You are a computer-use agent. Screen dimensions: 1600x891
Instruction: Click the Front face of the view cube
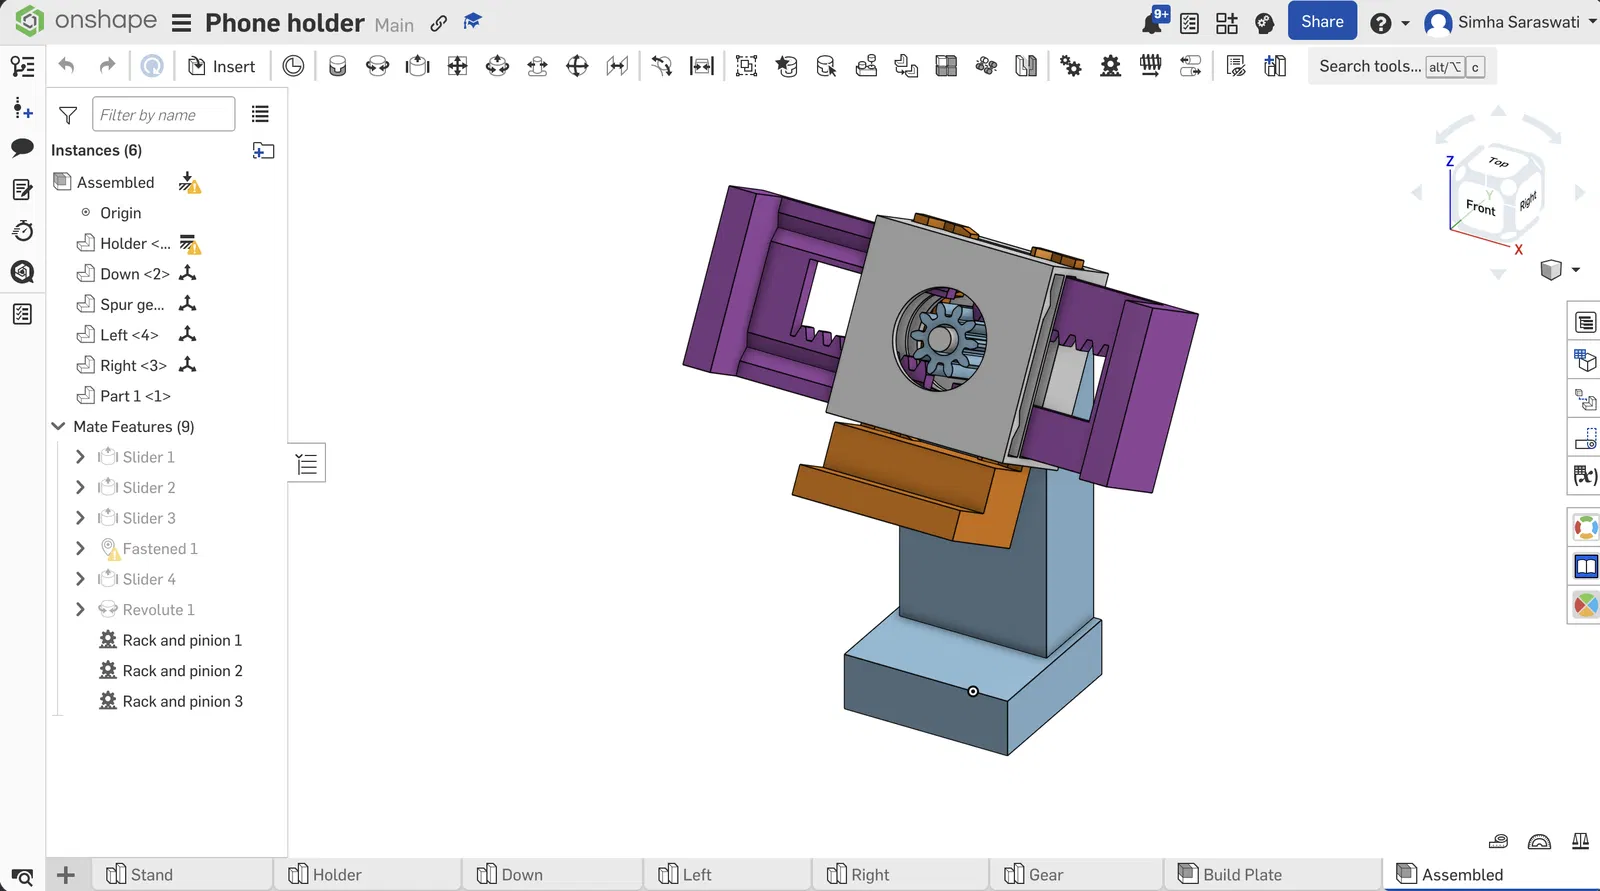click(x=1481, y=207)
